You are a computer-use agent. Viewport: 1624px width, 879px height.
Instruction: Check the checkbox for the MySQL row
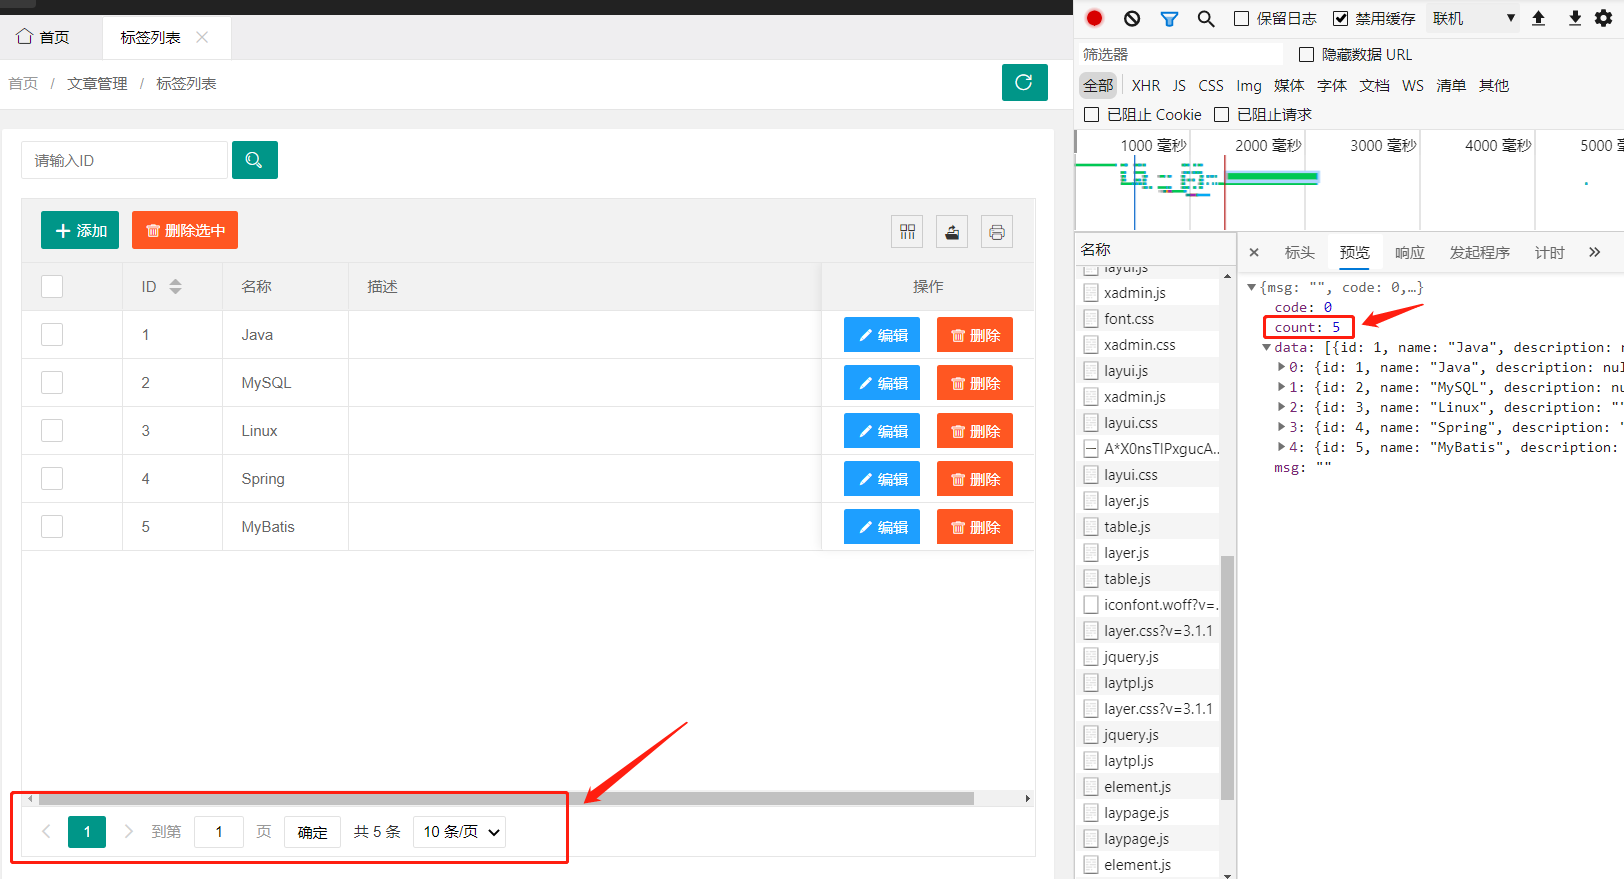tap(52, 383)
